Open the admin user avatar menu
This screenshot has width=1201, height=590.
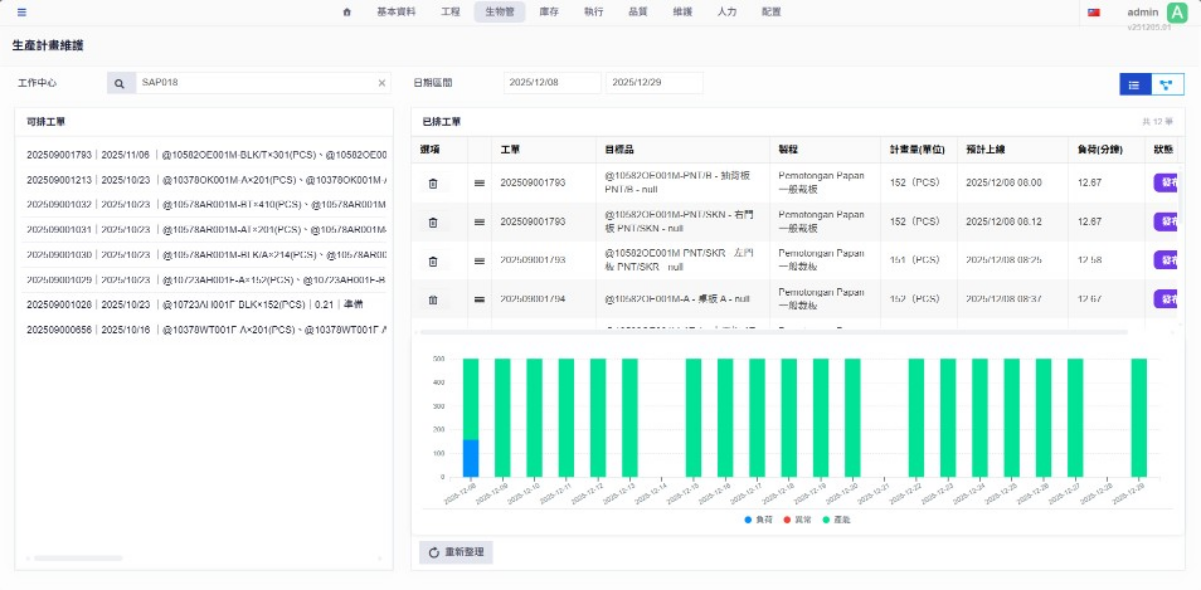1177,13
